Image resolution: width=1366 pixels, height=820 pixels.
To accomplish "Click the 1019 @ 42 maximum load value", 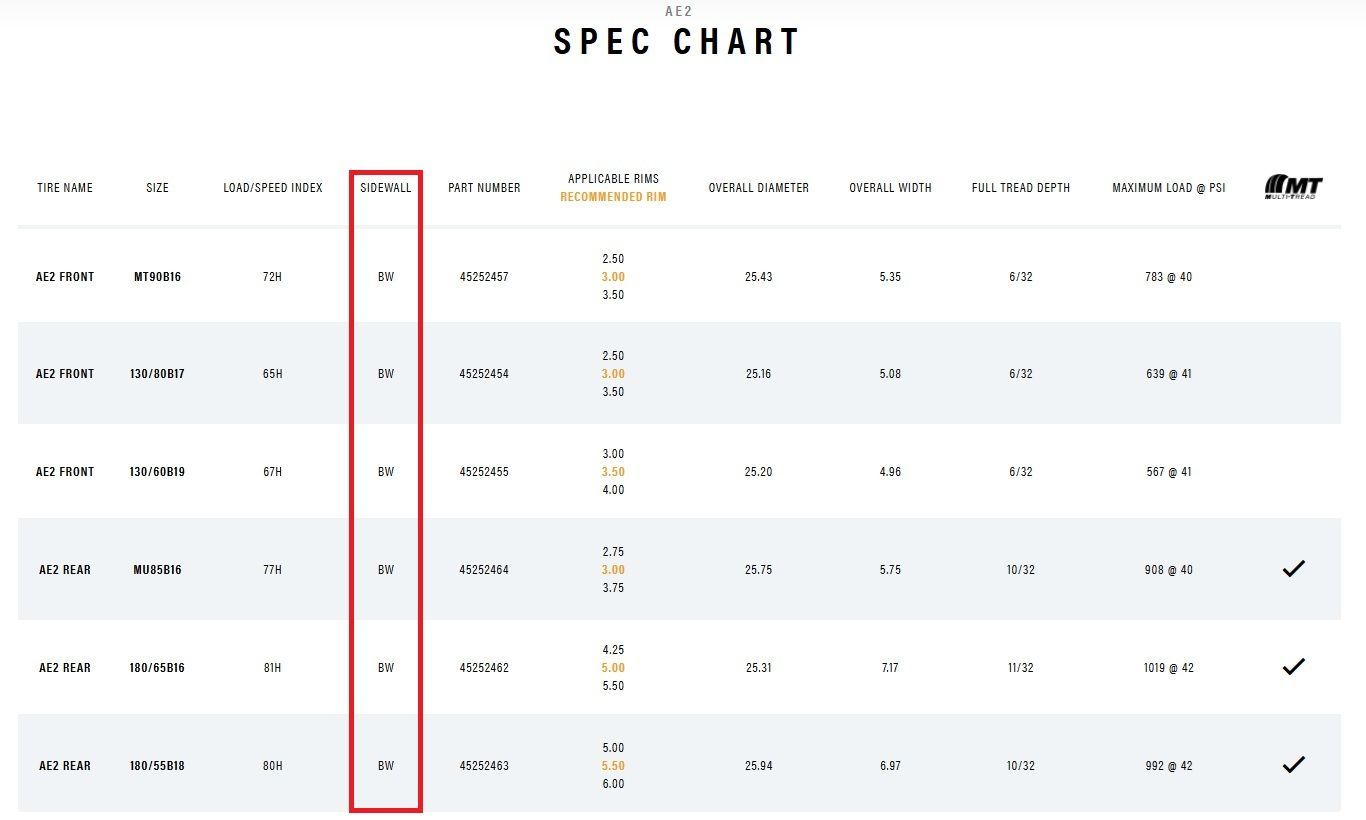I will click(1169, 668).
